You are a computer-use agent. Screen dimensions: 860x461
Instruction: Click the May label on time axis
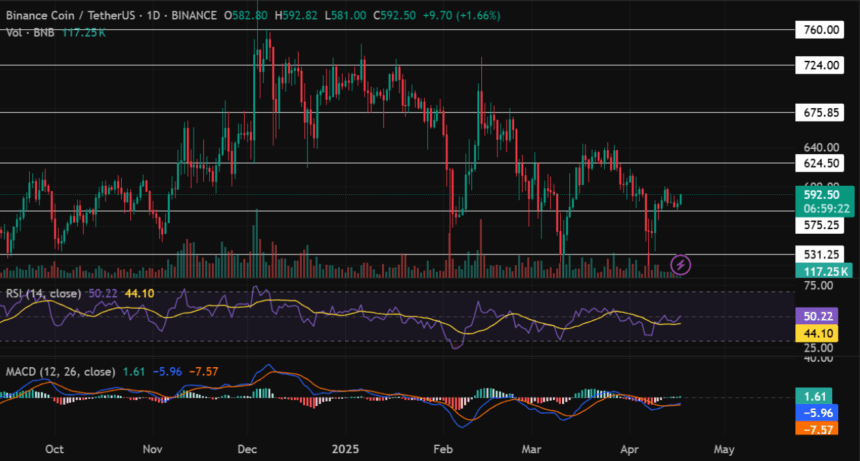tap(724, 449)
